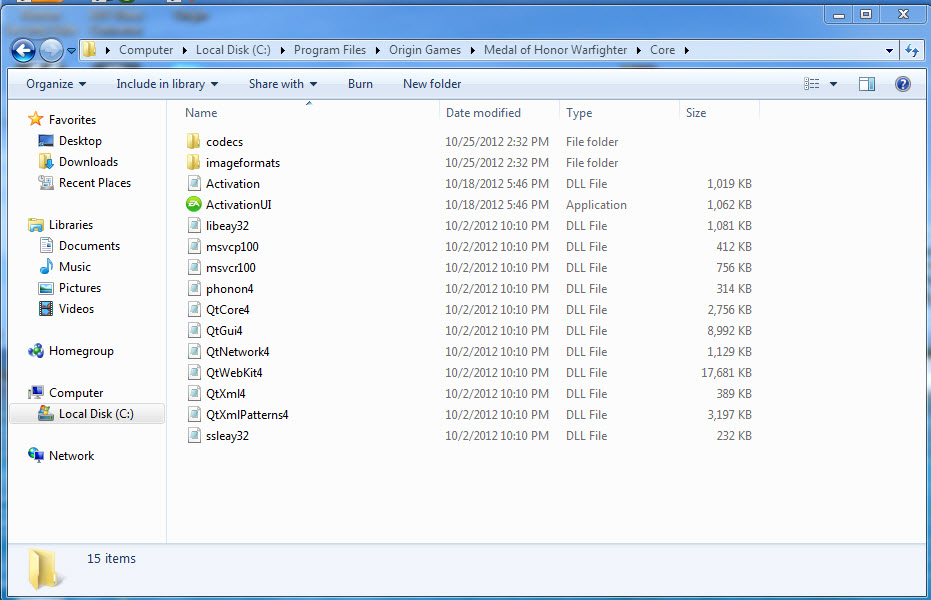This screenshot has height=600, width=931.
Task: Click the 8,992 KB size value
Action: coord(729,331)
